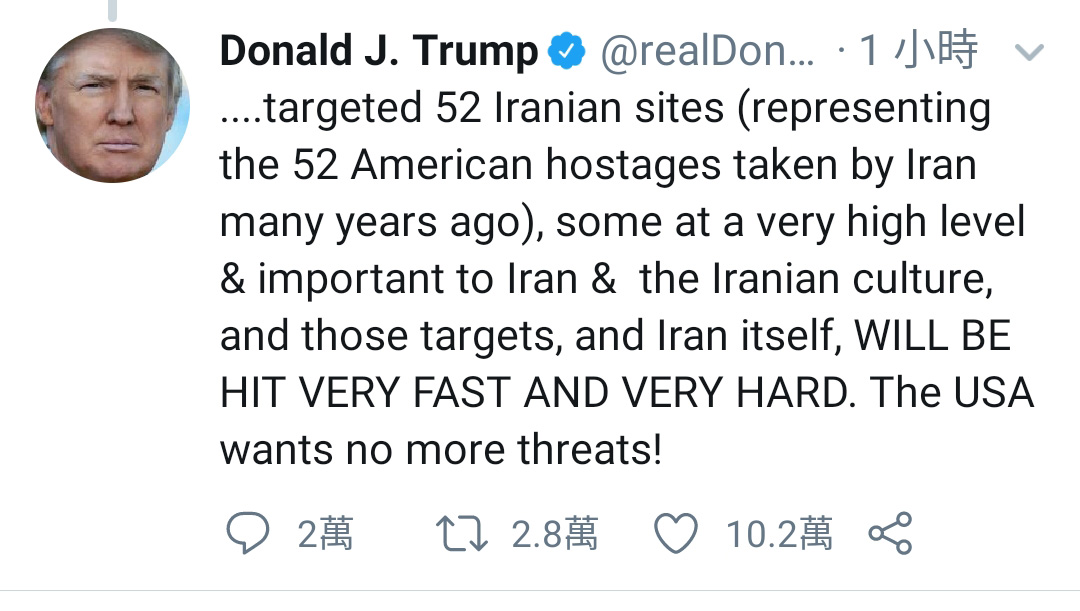View replies by clicking 2萬 count
1080x611 pixels.
point(325,534)
